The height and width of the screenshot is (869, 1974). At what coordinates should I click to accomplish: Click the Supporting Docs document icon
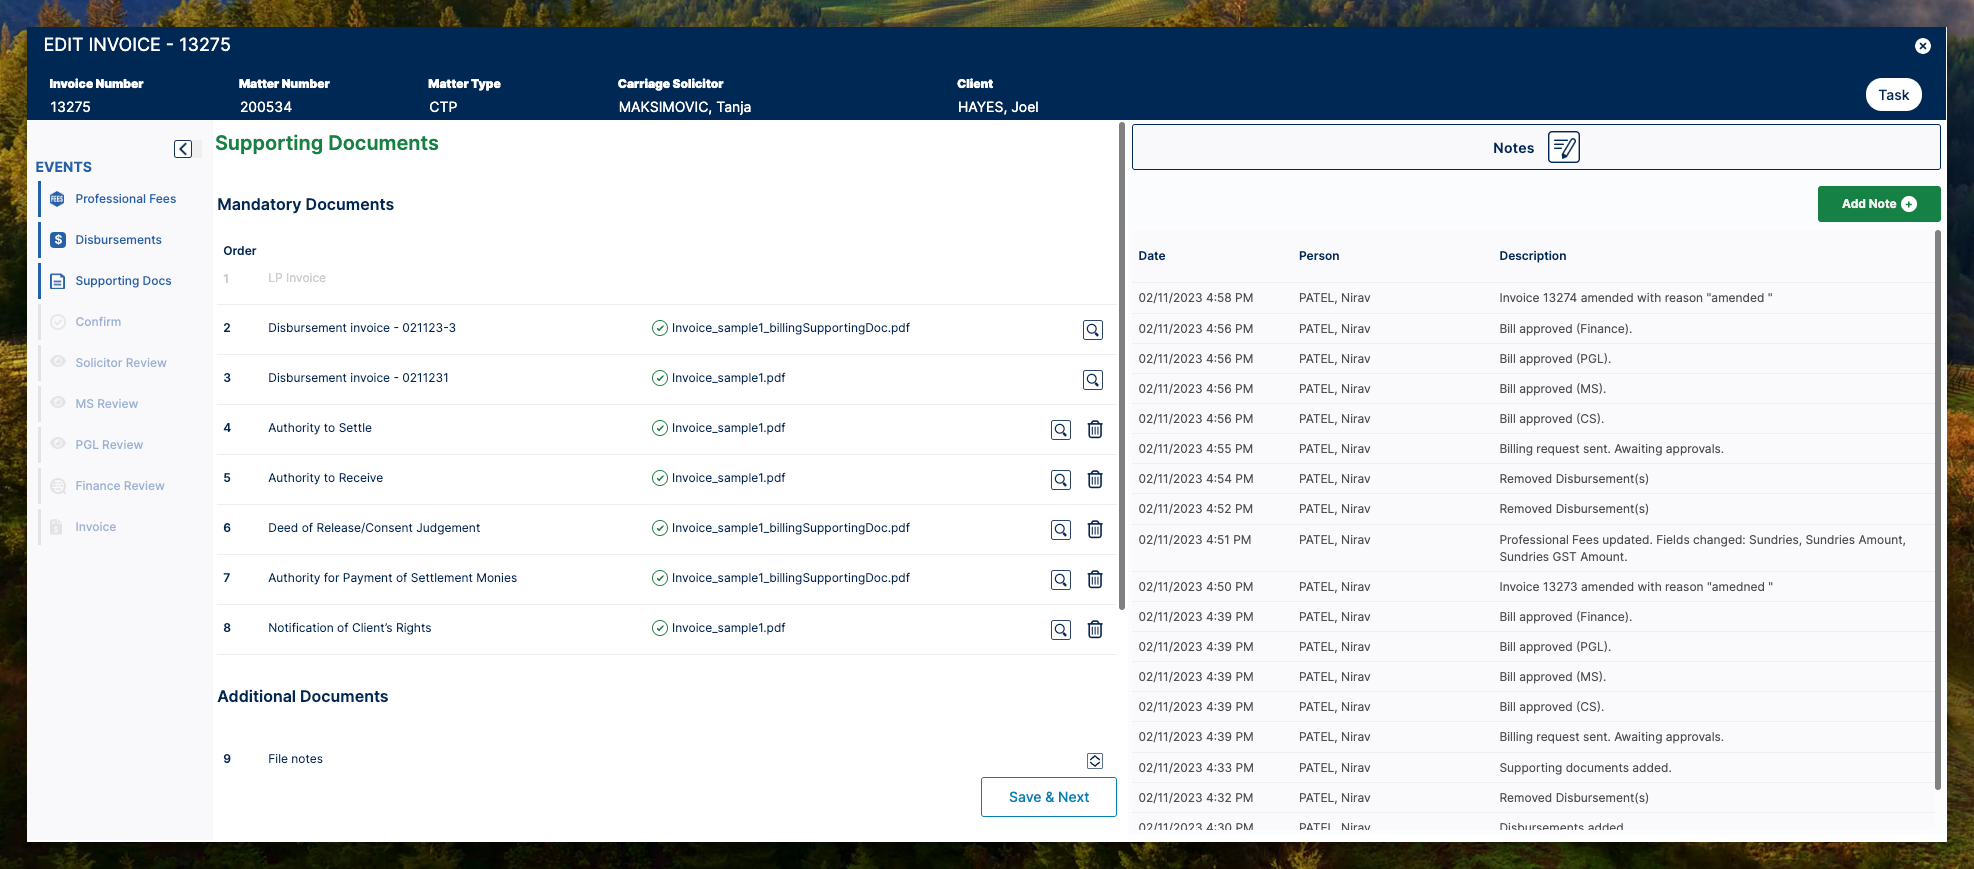(x=58, y=281)
